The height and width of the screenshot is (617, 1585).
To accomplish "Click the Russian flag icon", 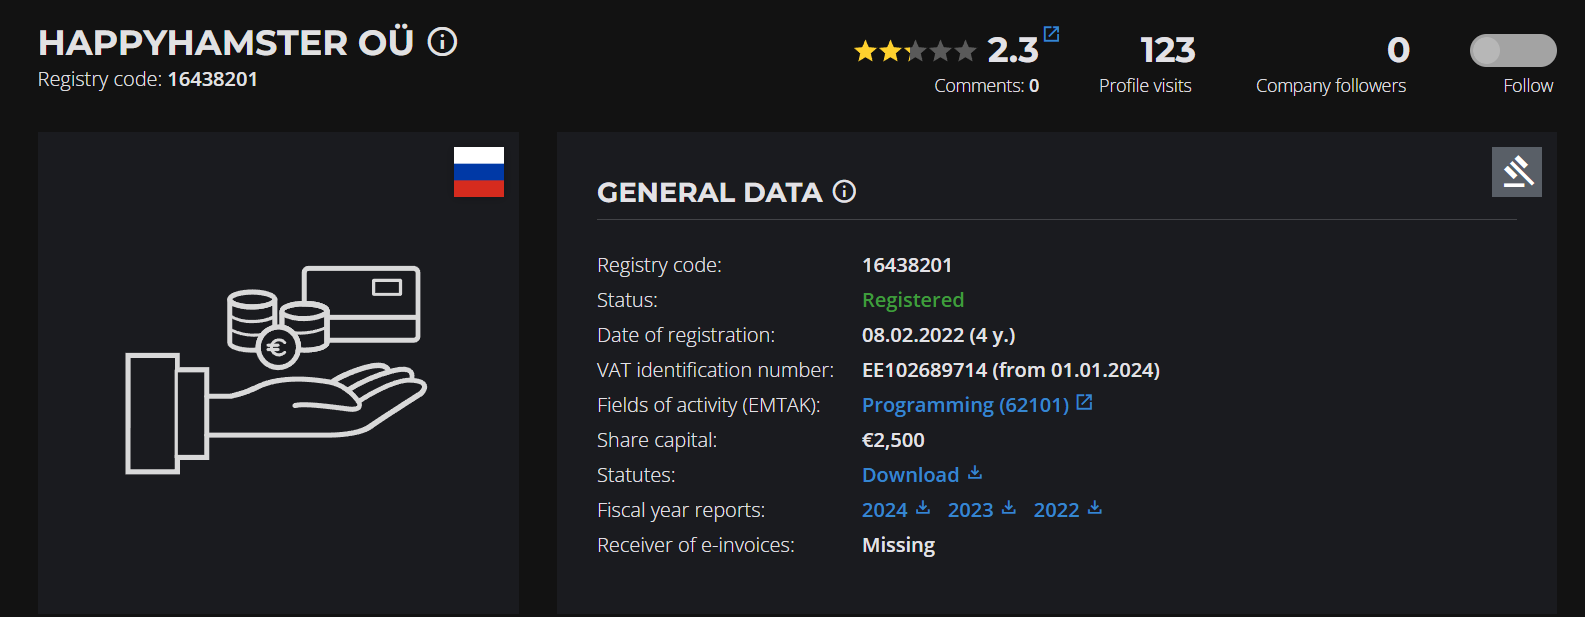I will [479, 172].
